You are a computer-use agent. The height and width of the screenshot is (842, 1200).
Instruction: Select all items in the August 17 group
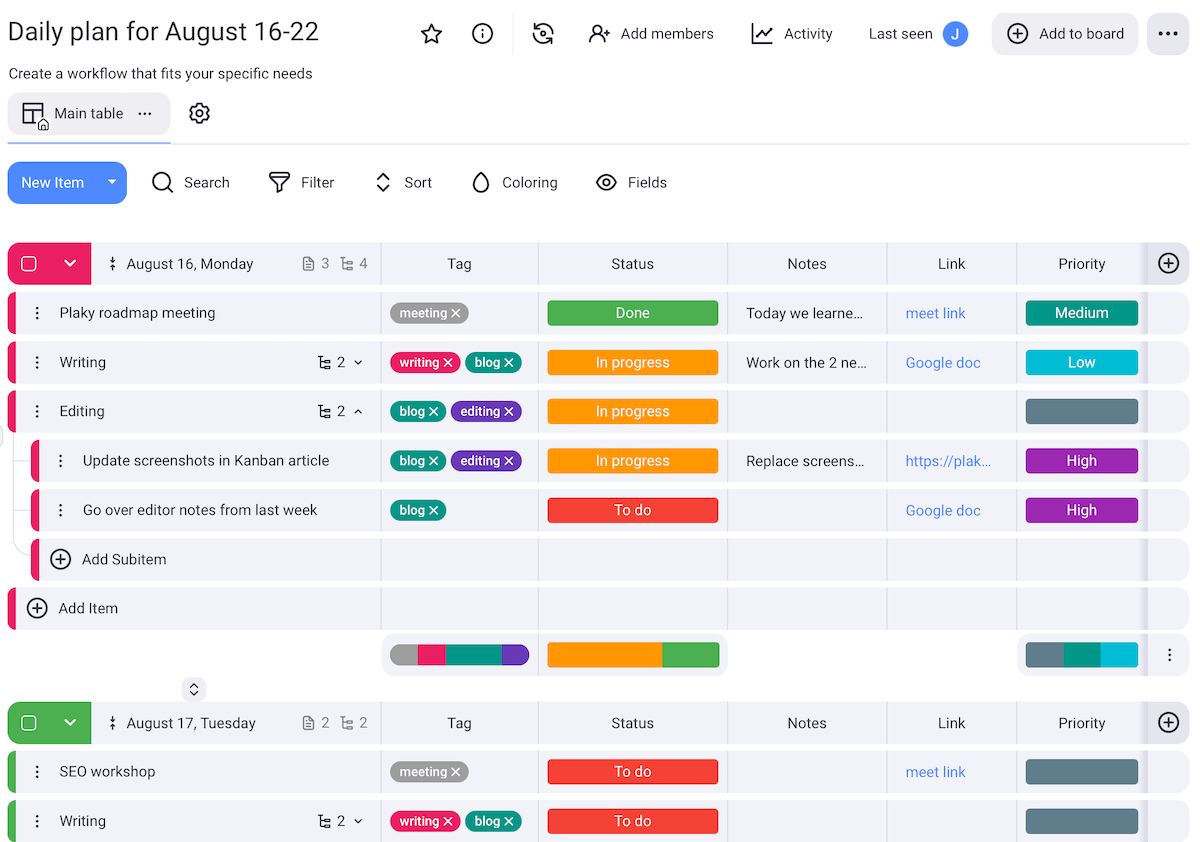coord(30,722)
